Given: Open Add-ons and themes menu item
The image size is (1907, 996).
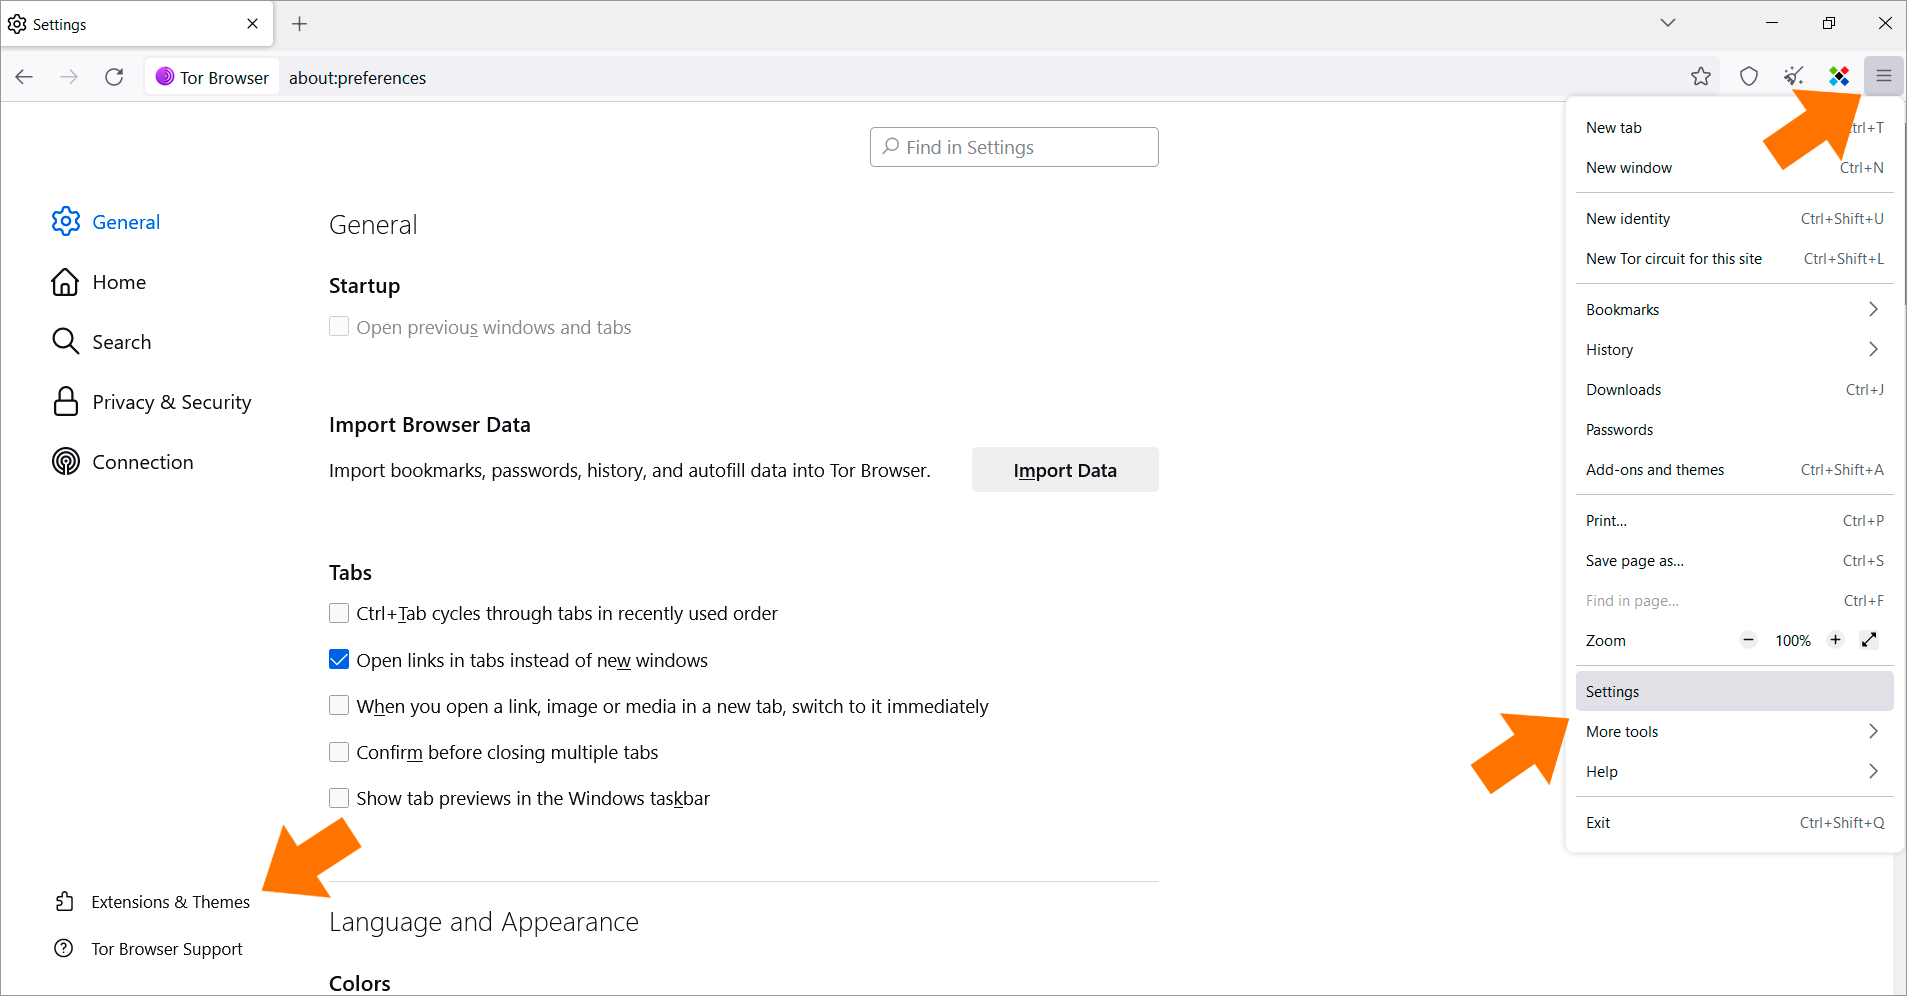Looking at the screenshot, I should point(1734,470).
